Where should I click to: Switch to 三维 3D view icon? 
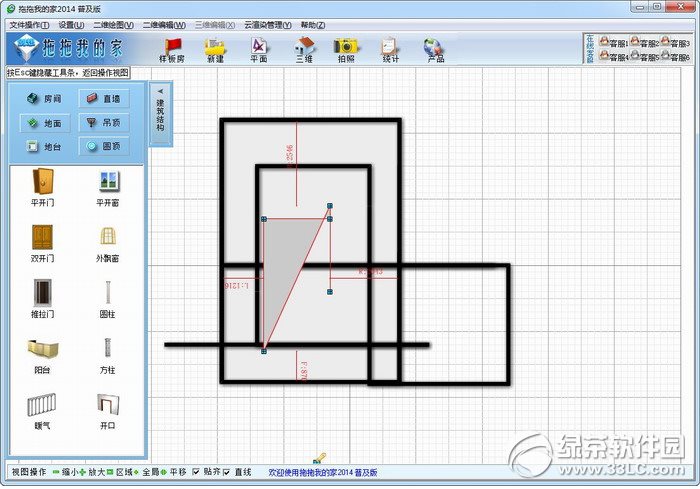point(304,50)
